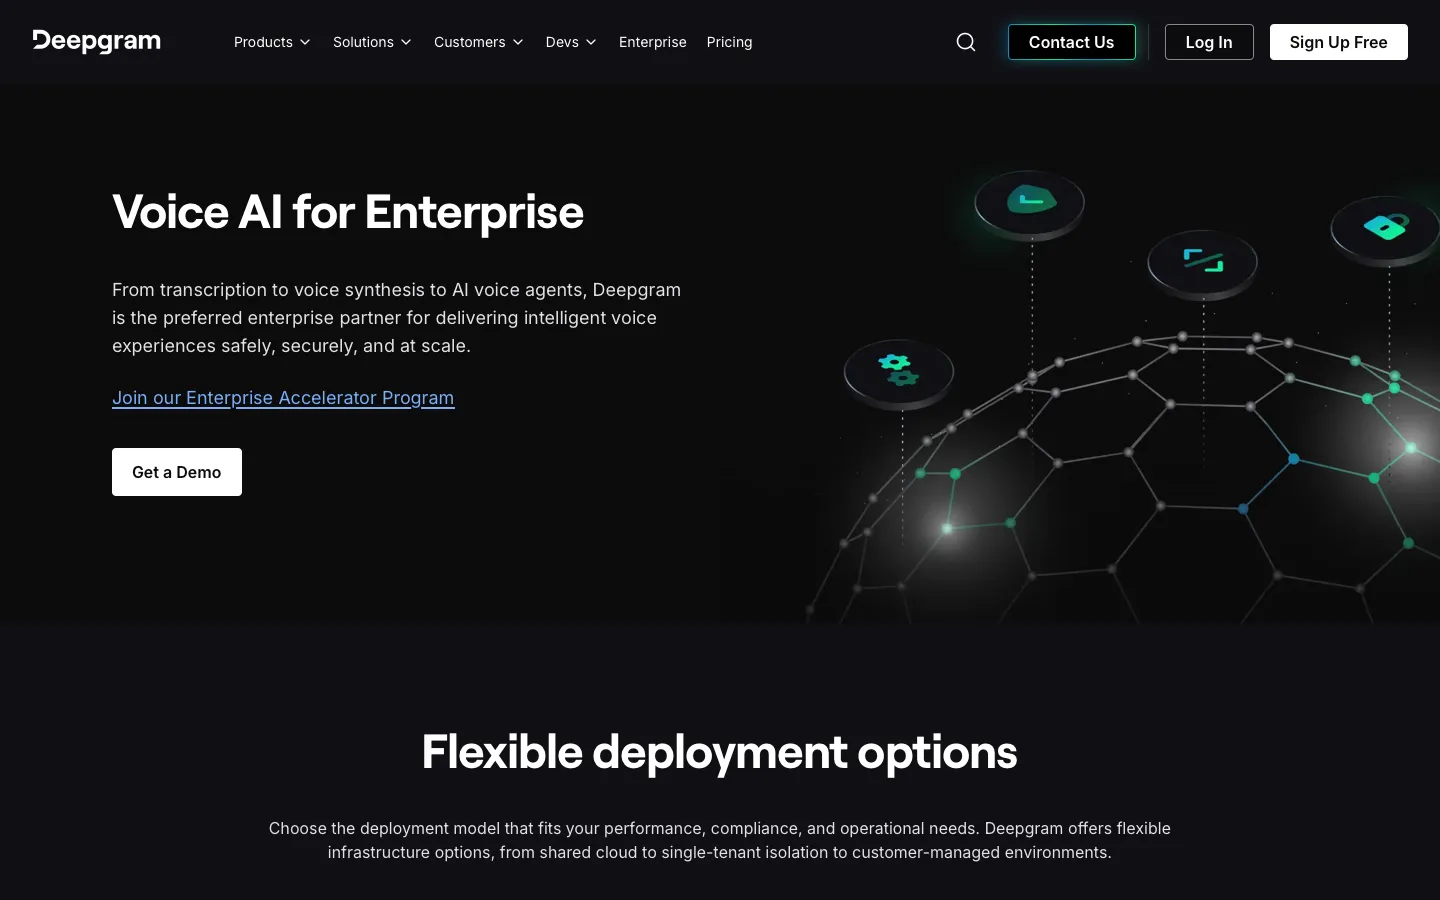Open the search icon in header

[x=966, y=42]
